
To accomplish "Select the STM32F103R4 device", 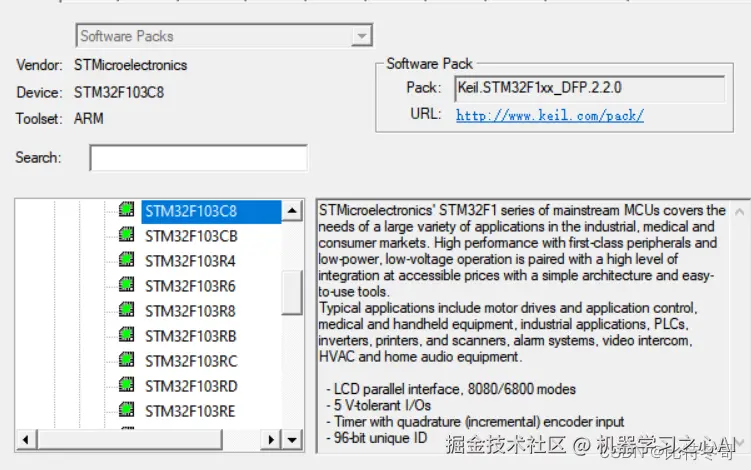I will [x=190, y=261].
